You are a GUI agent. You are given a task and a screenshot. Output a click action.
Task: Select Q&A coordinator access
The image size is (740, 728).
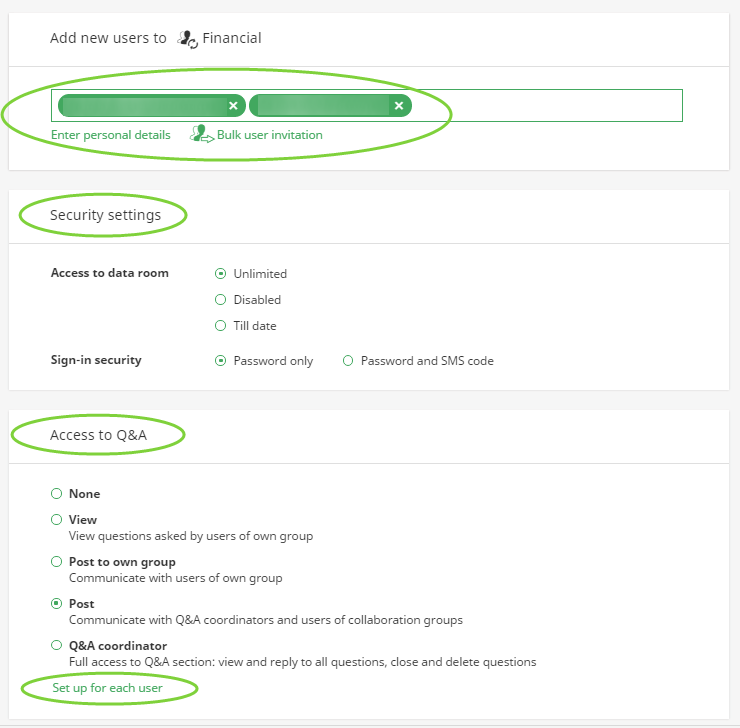point(57,646)
